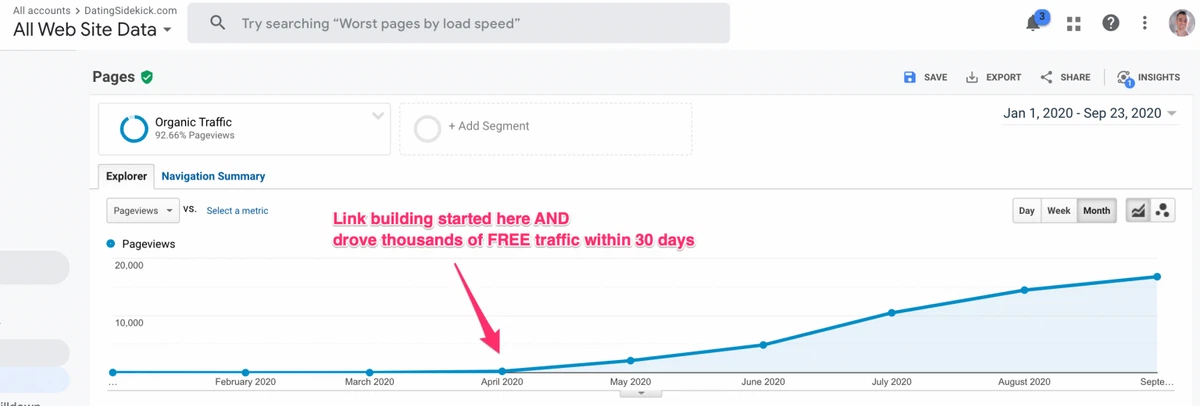Set graph interval to Week
The image size is (1200, 406).
click(1059, 211)
